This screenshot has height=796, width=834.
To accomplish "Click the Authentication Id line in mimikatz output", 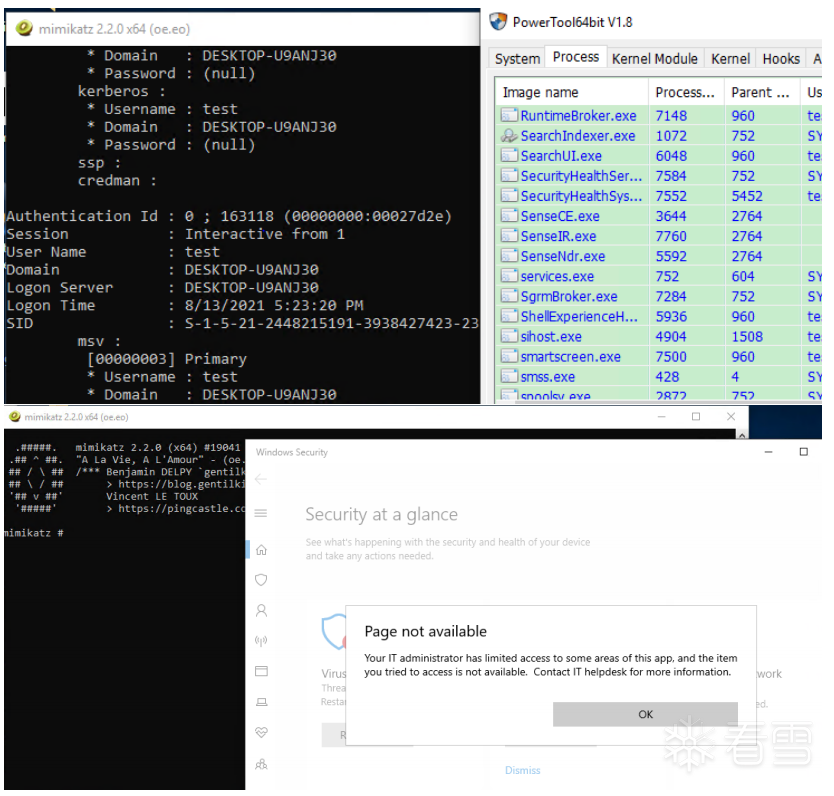I will click(229, 216).
